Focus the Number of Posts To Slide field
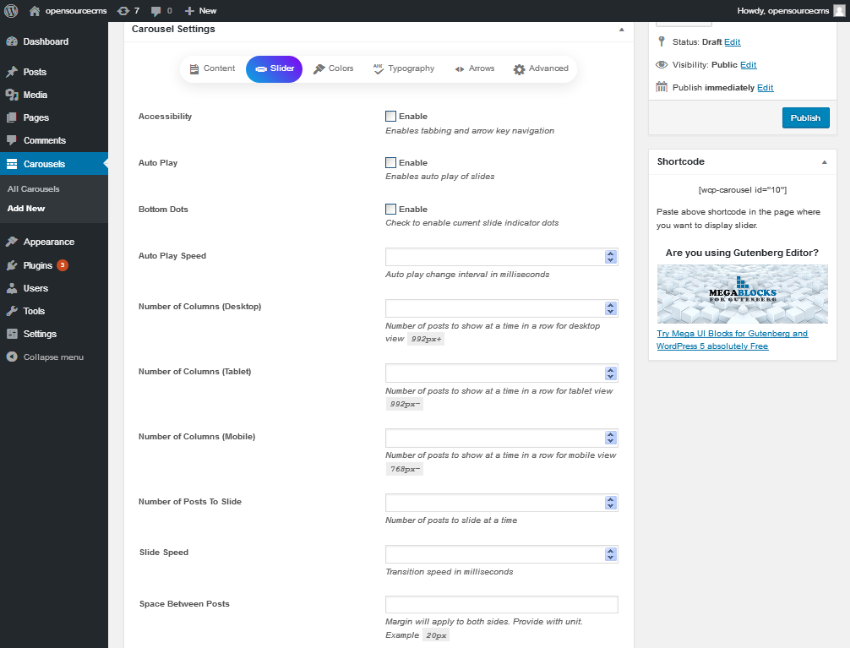This screenshot has width=850, height=648. pyautogui.click(x=501, y=503)
